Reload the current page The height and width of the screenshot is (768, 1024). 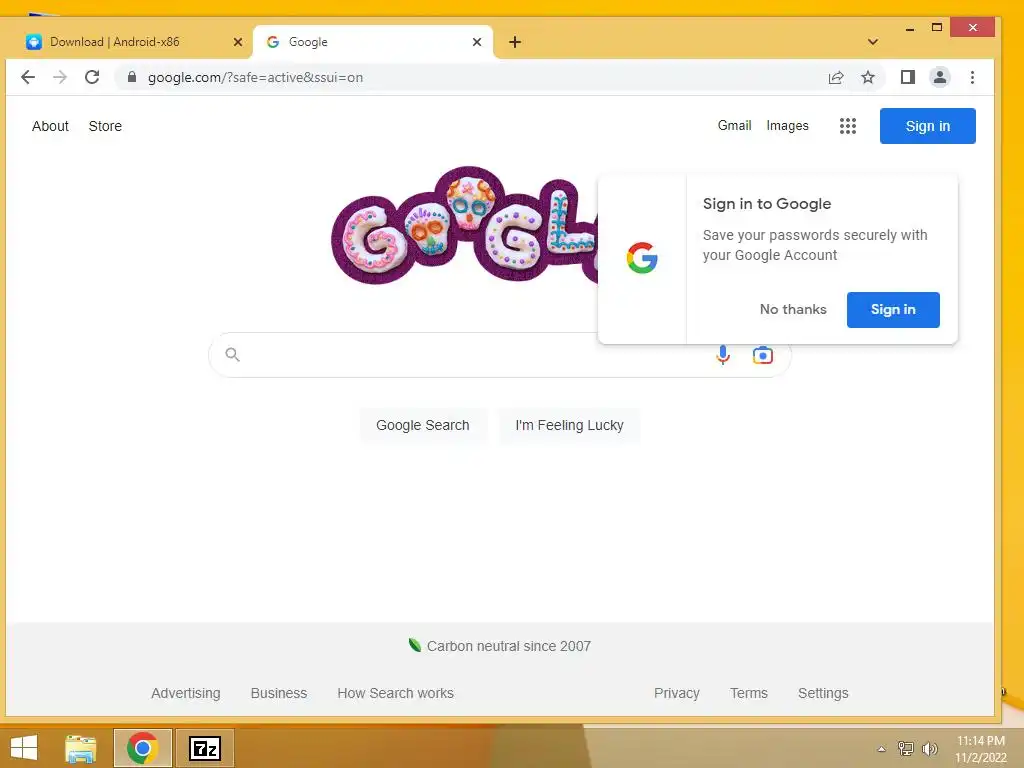(92, 77)
